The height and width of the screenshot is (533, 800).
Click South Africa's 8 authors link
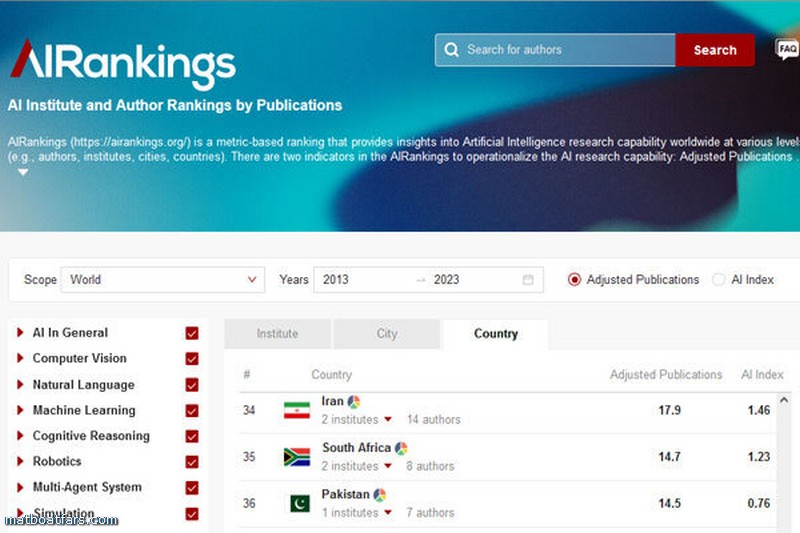click(x=430, y=466)
